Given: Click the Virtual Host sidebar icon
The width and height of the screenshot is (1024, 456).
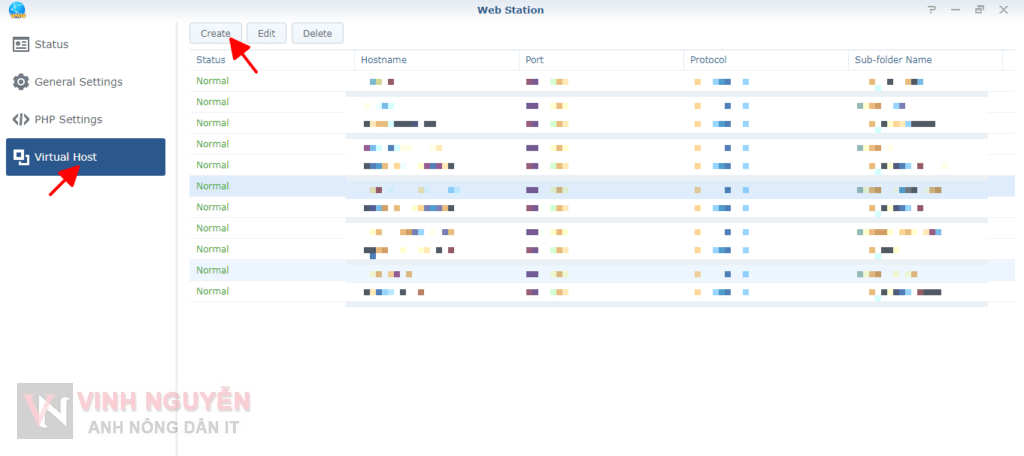Looking at the screenshot, I should click(x=21, y=157).
